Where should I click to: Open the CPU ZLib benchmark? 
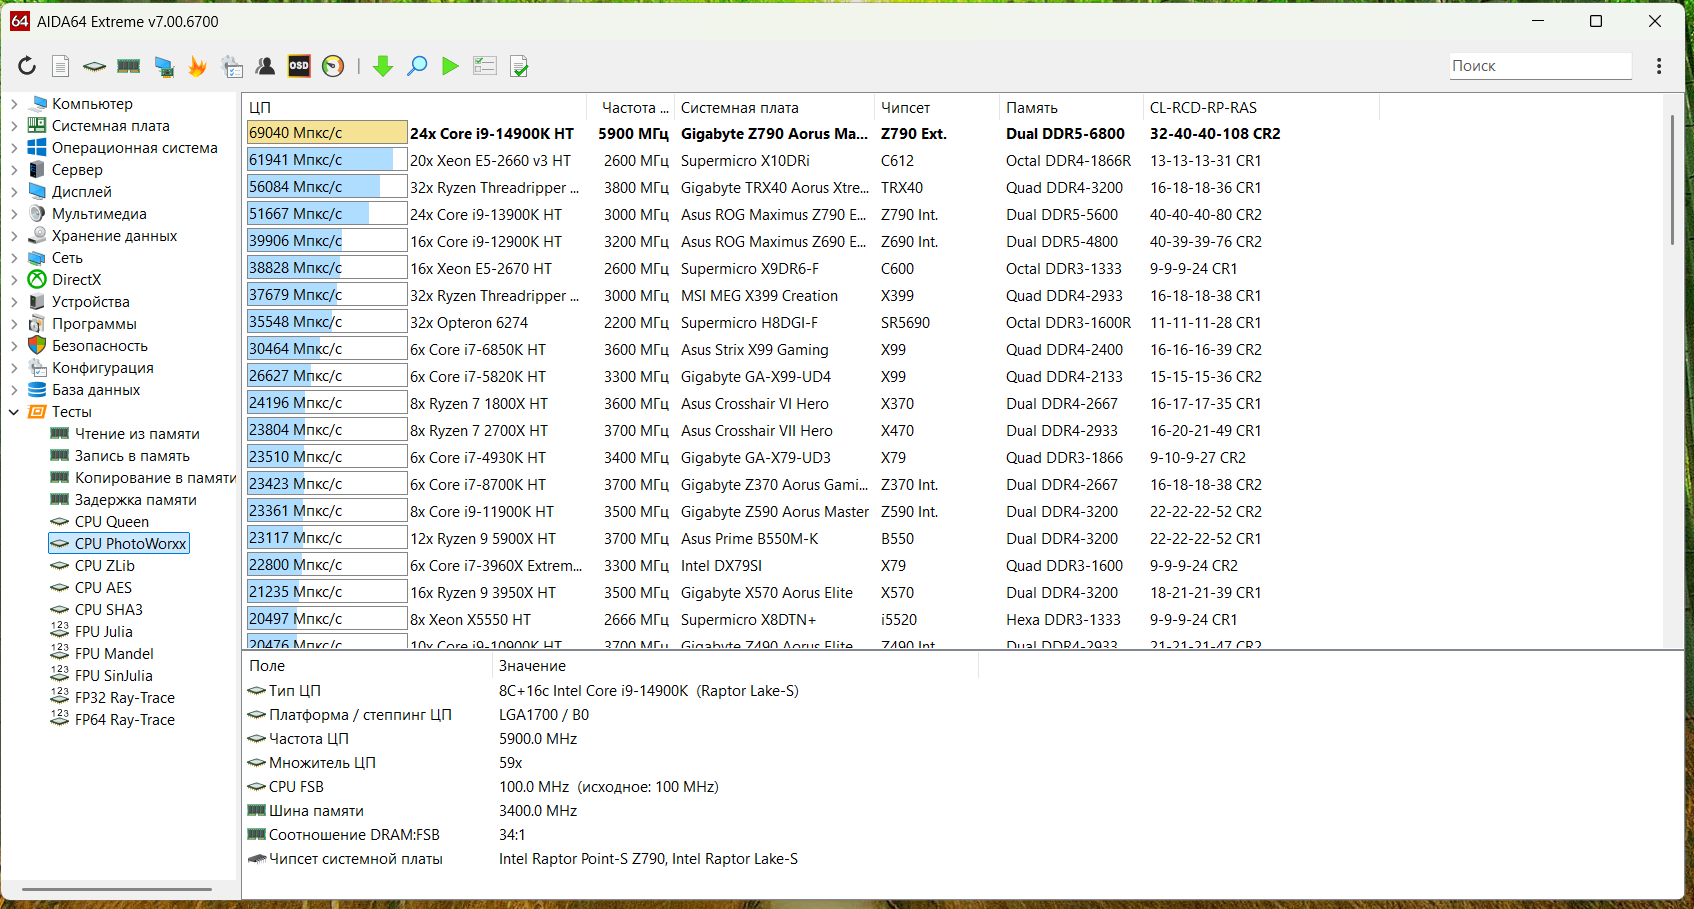click(x=105, y=565)
